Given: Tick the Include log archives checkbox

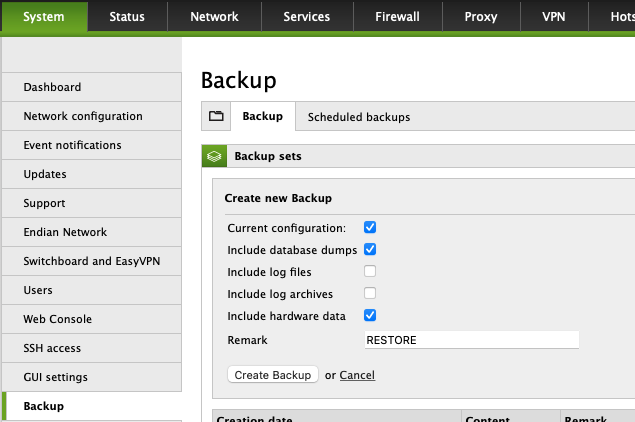Looking at the screenshot, I should (x=370, y=293).
